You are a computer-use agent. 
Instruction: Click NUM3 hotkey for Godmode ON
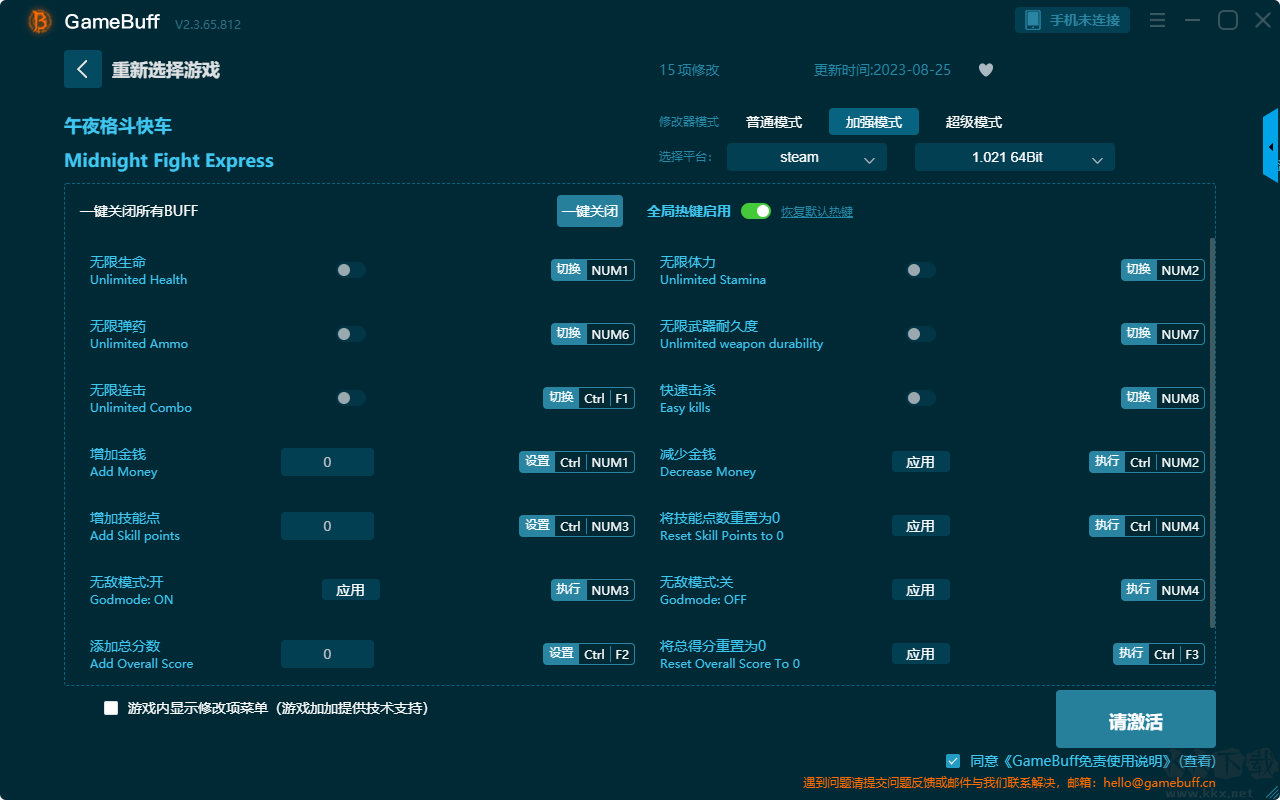point(593,590)
